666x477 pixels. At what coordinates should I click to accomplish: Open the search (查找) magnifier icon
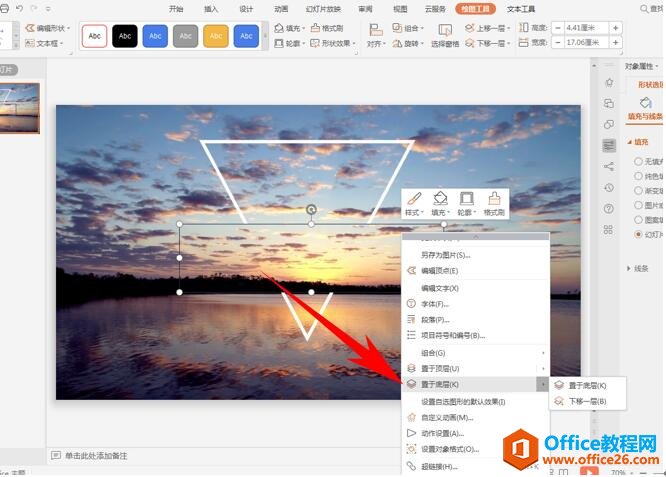pos(644,9)
